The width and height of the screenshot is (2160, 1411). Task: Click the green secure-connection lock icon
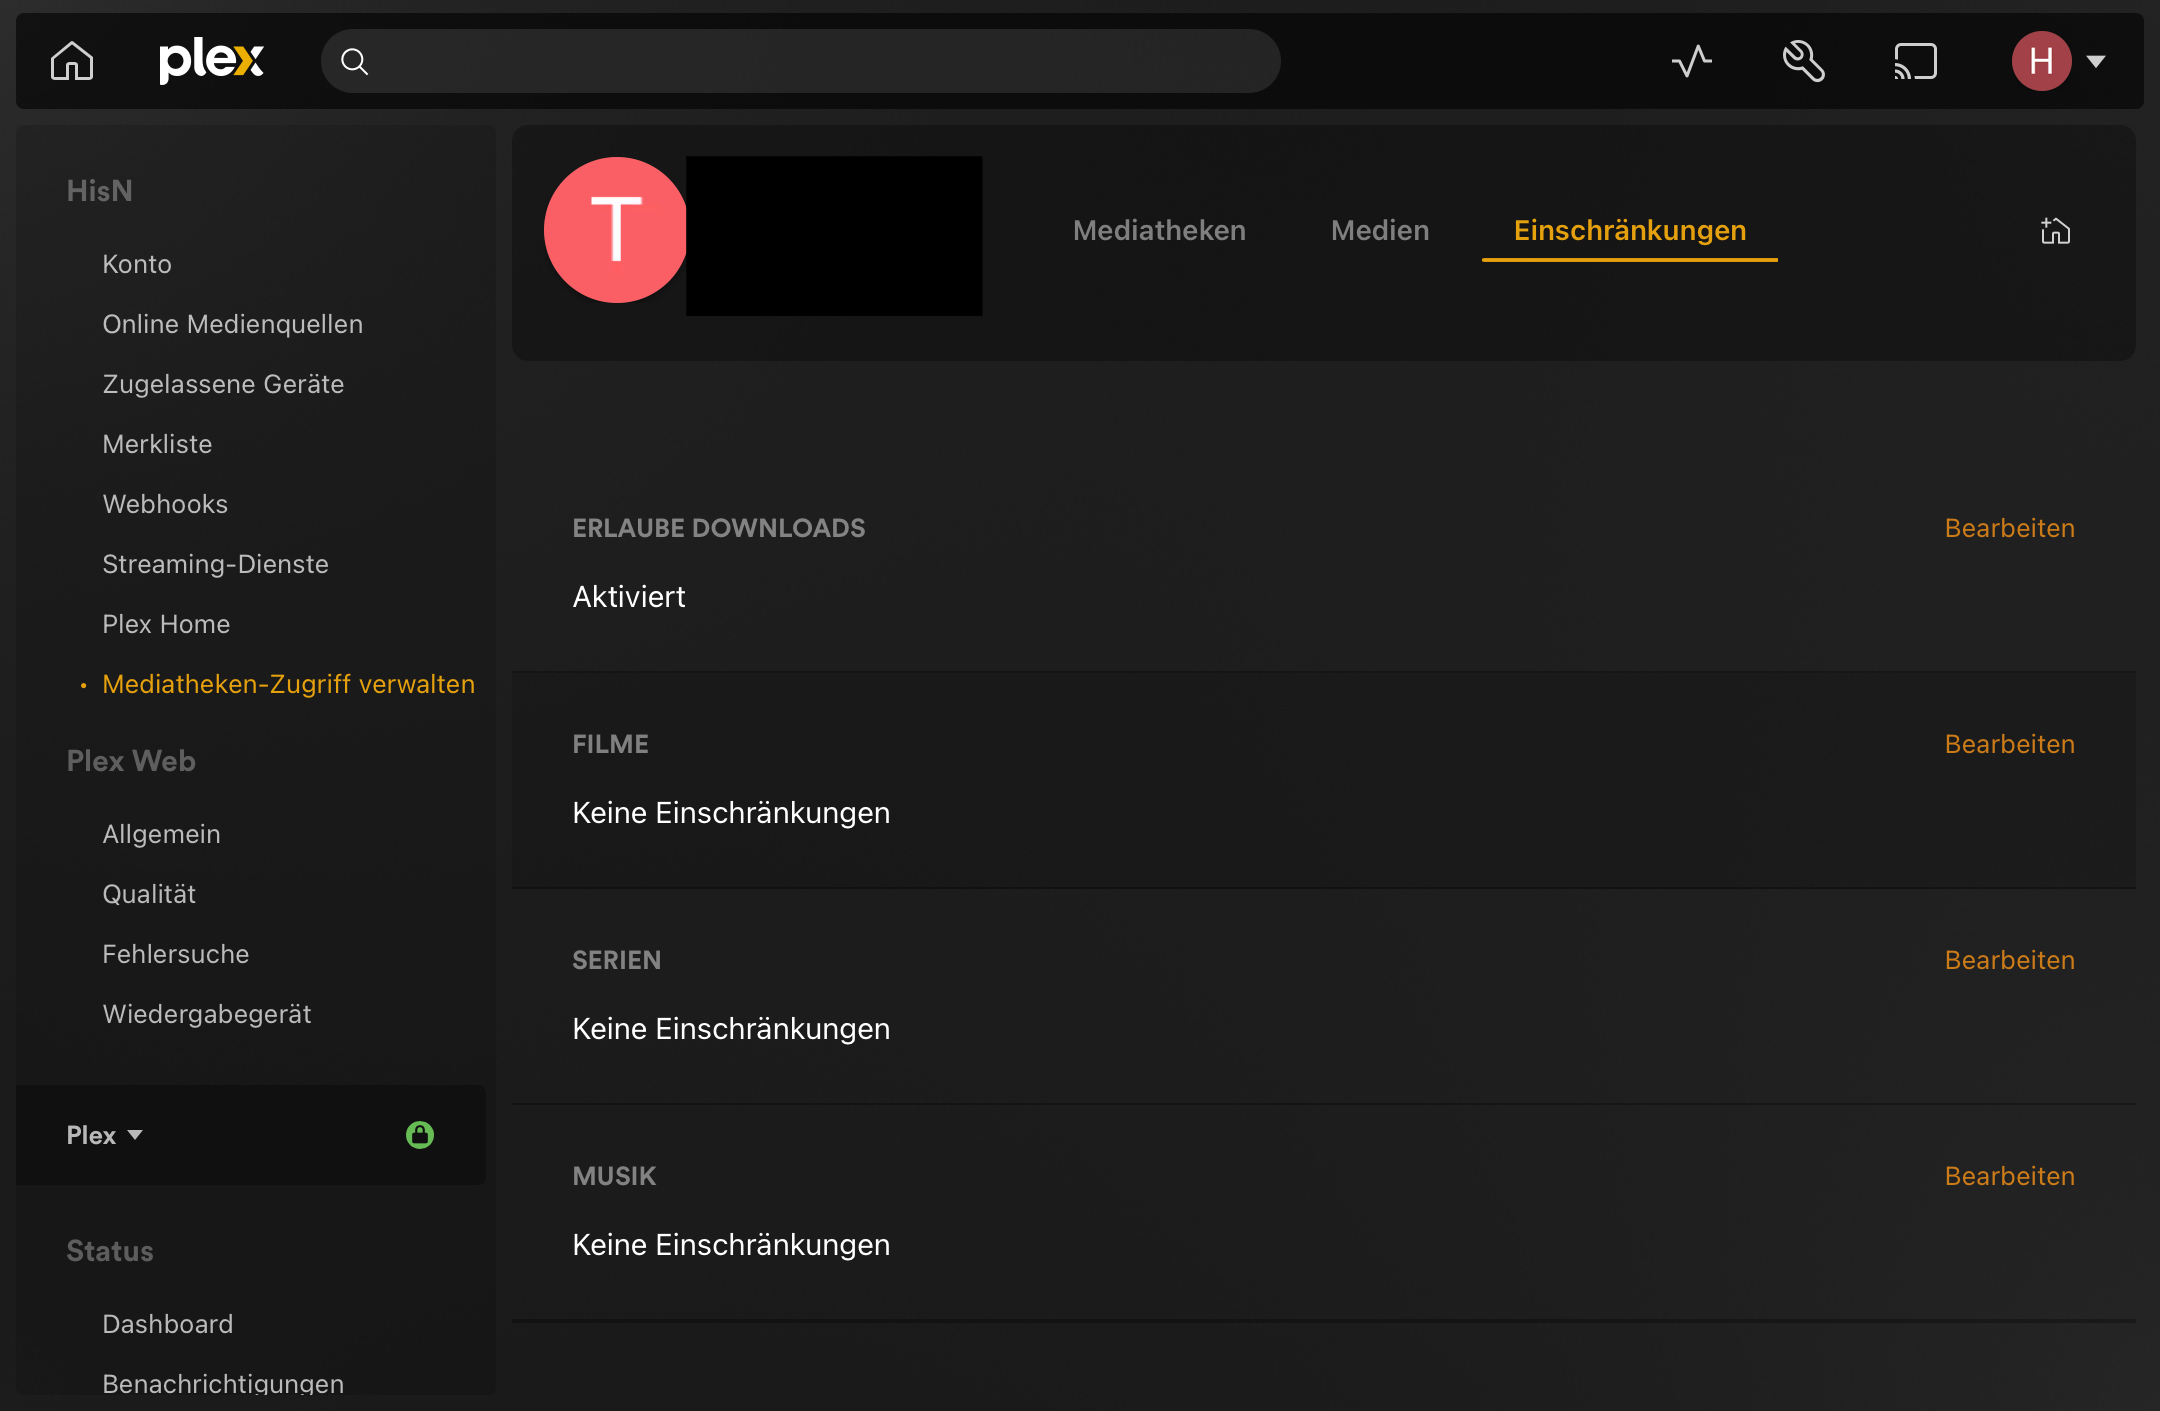pyautogui.click(x=420, y=1135)
